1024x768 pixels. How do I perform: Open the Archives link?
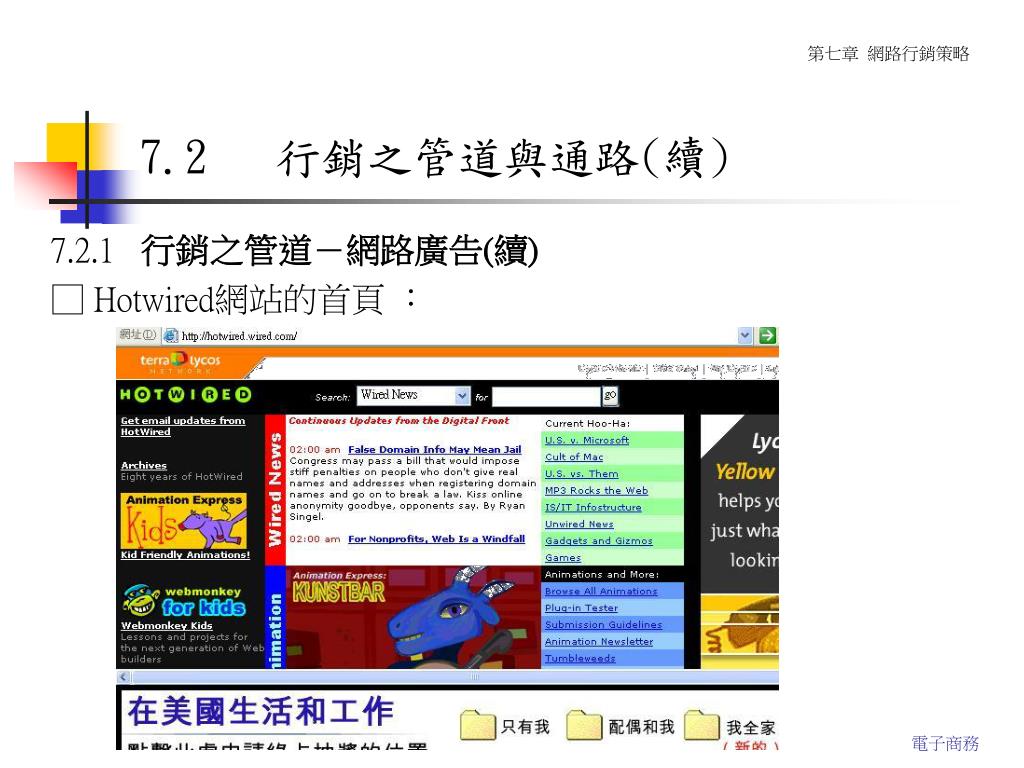point(144,466)
